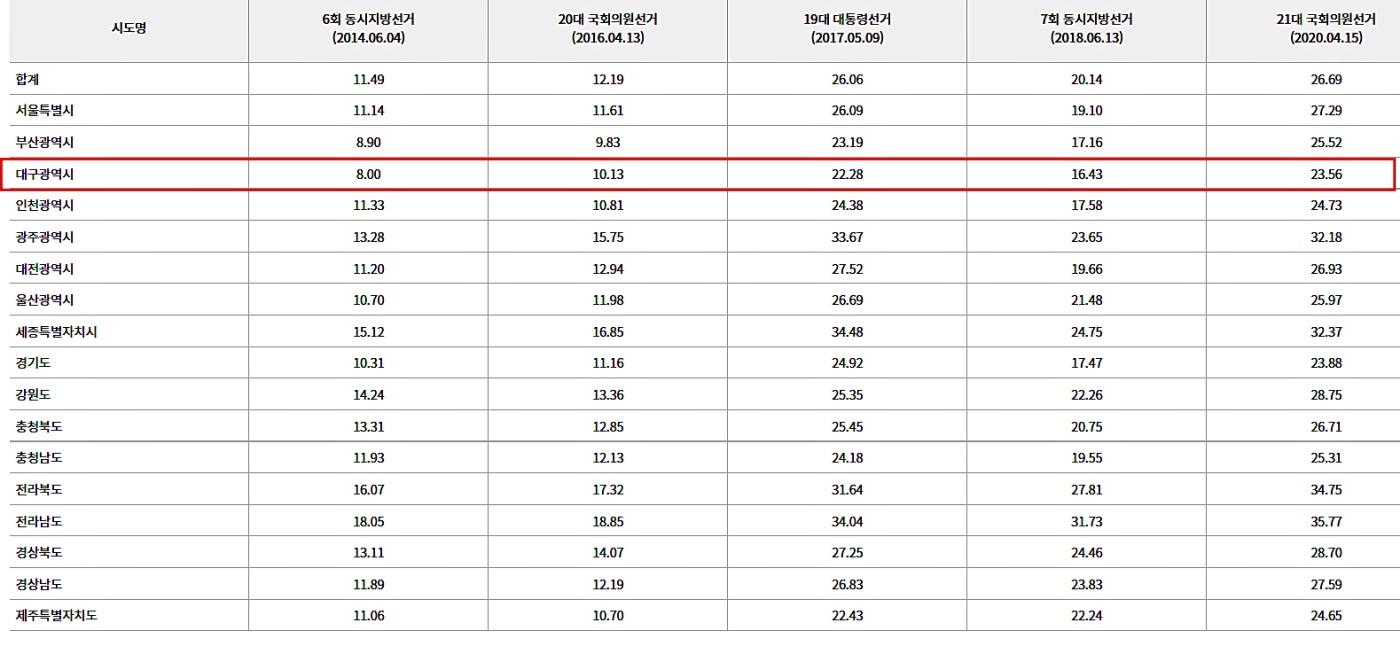Select 강원도's 14.24 value cell

[x=368, y=395]
